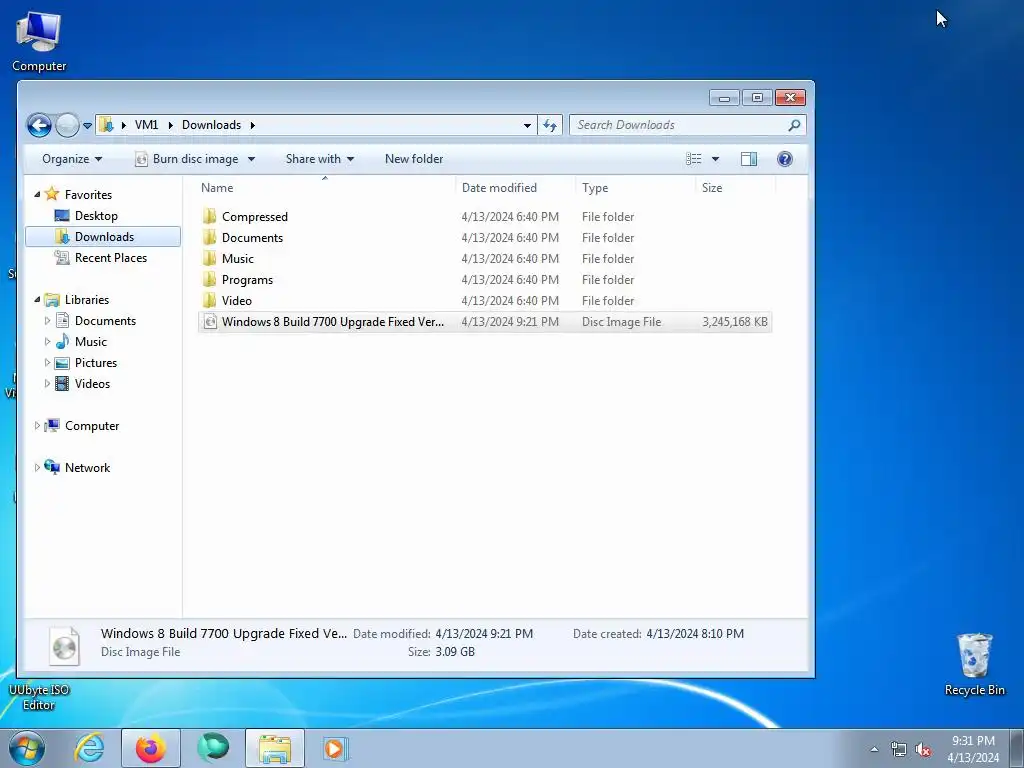This screenshot has height=768, width=1024.
Task: Expand the Music library node
Action: (x=47, y=342)
